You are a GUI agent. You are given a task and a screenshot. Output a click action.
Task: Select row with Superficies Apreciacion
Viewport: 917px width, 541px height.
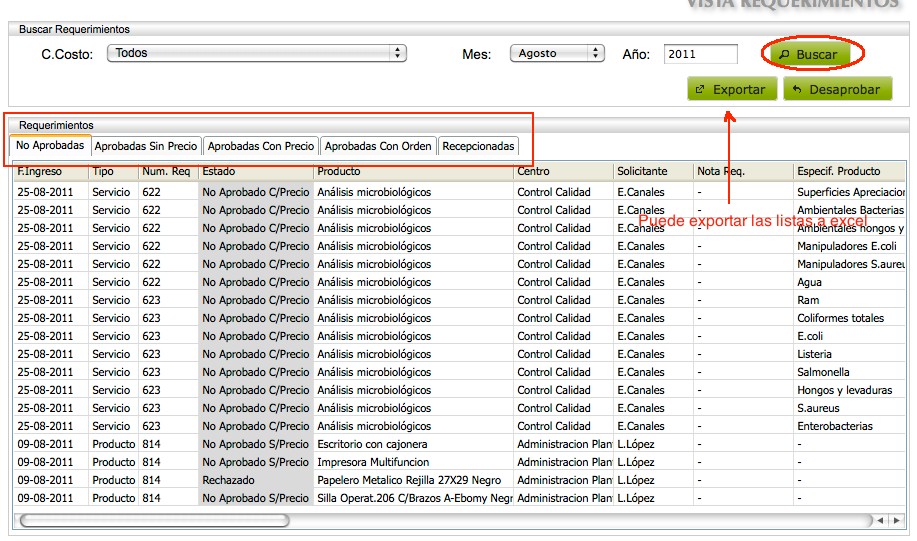(x=459, y=192)
